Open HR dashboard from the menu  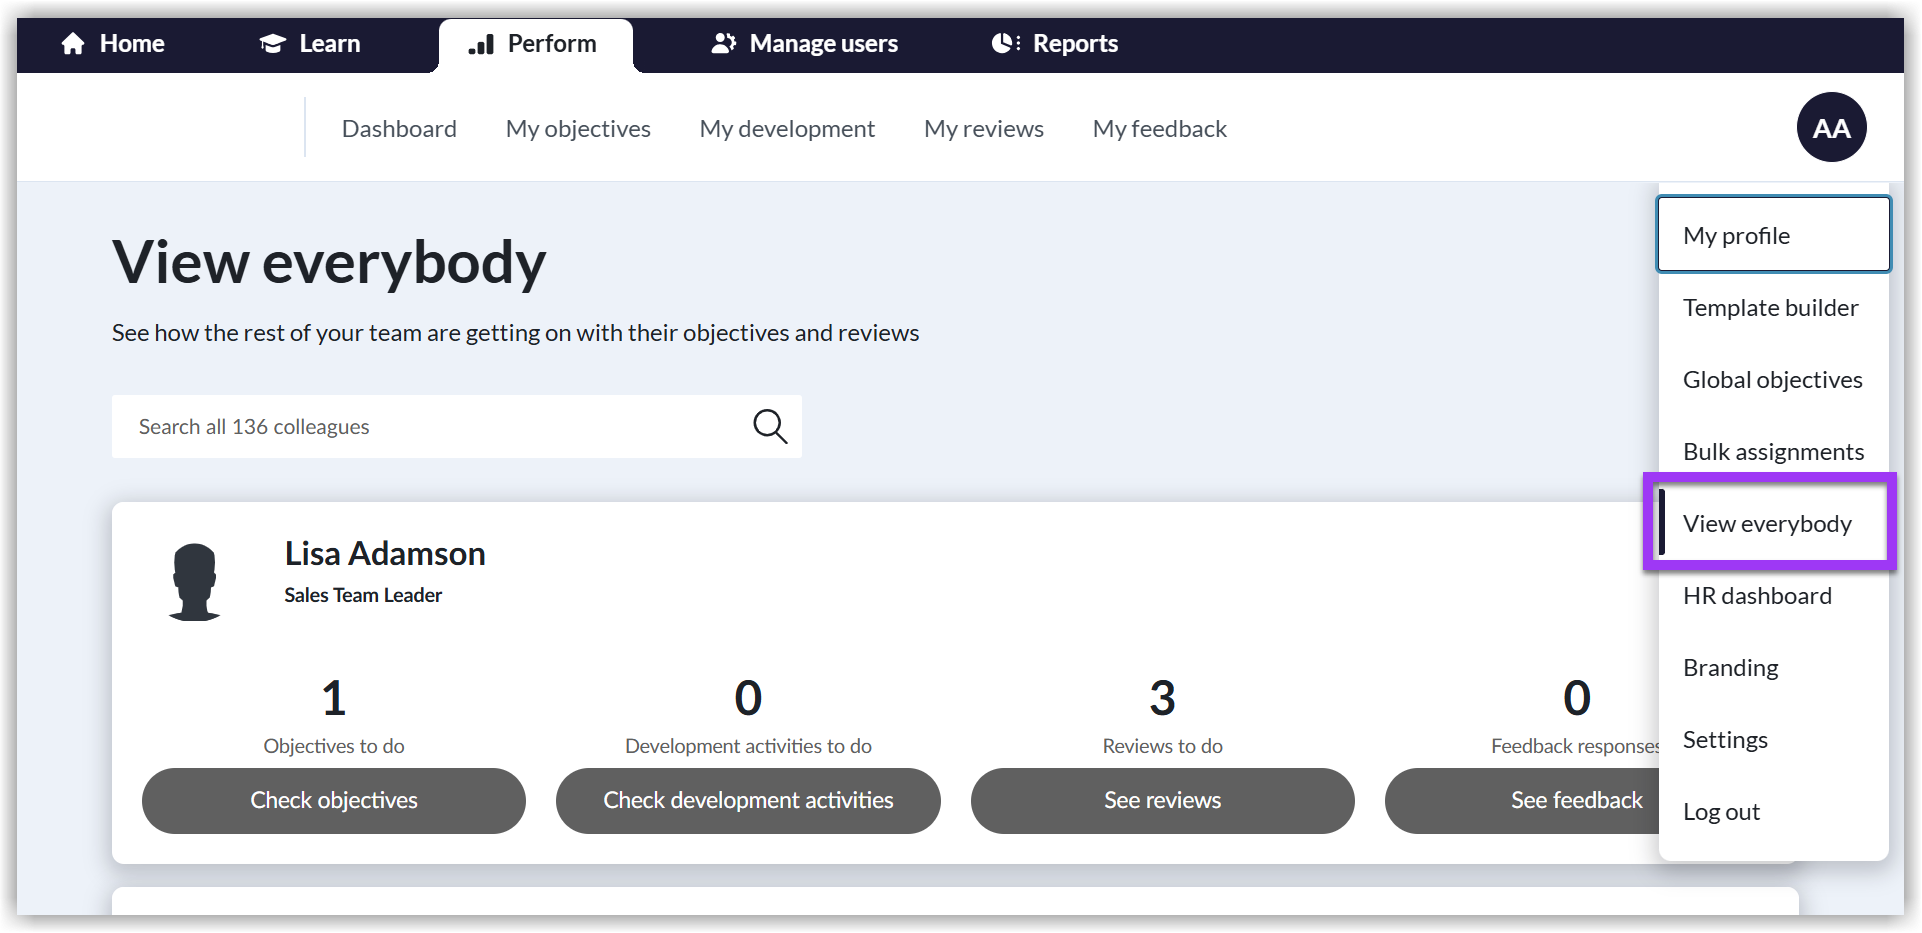tap(1757, 596)
